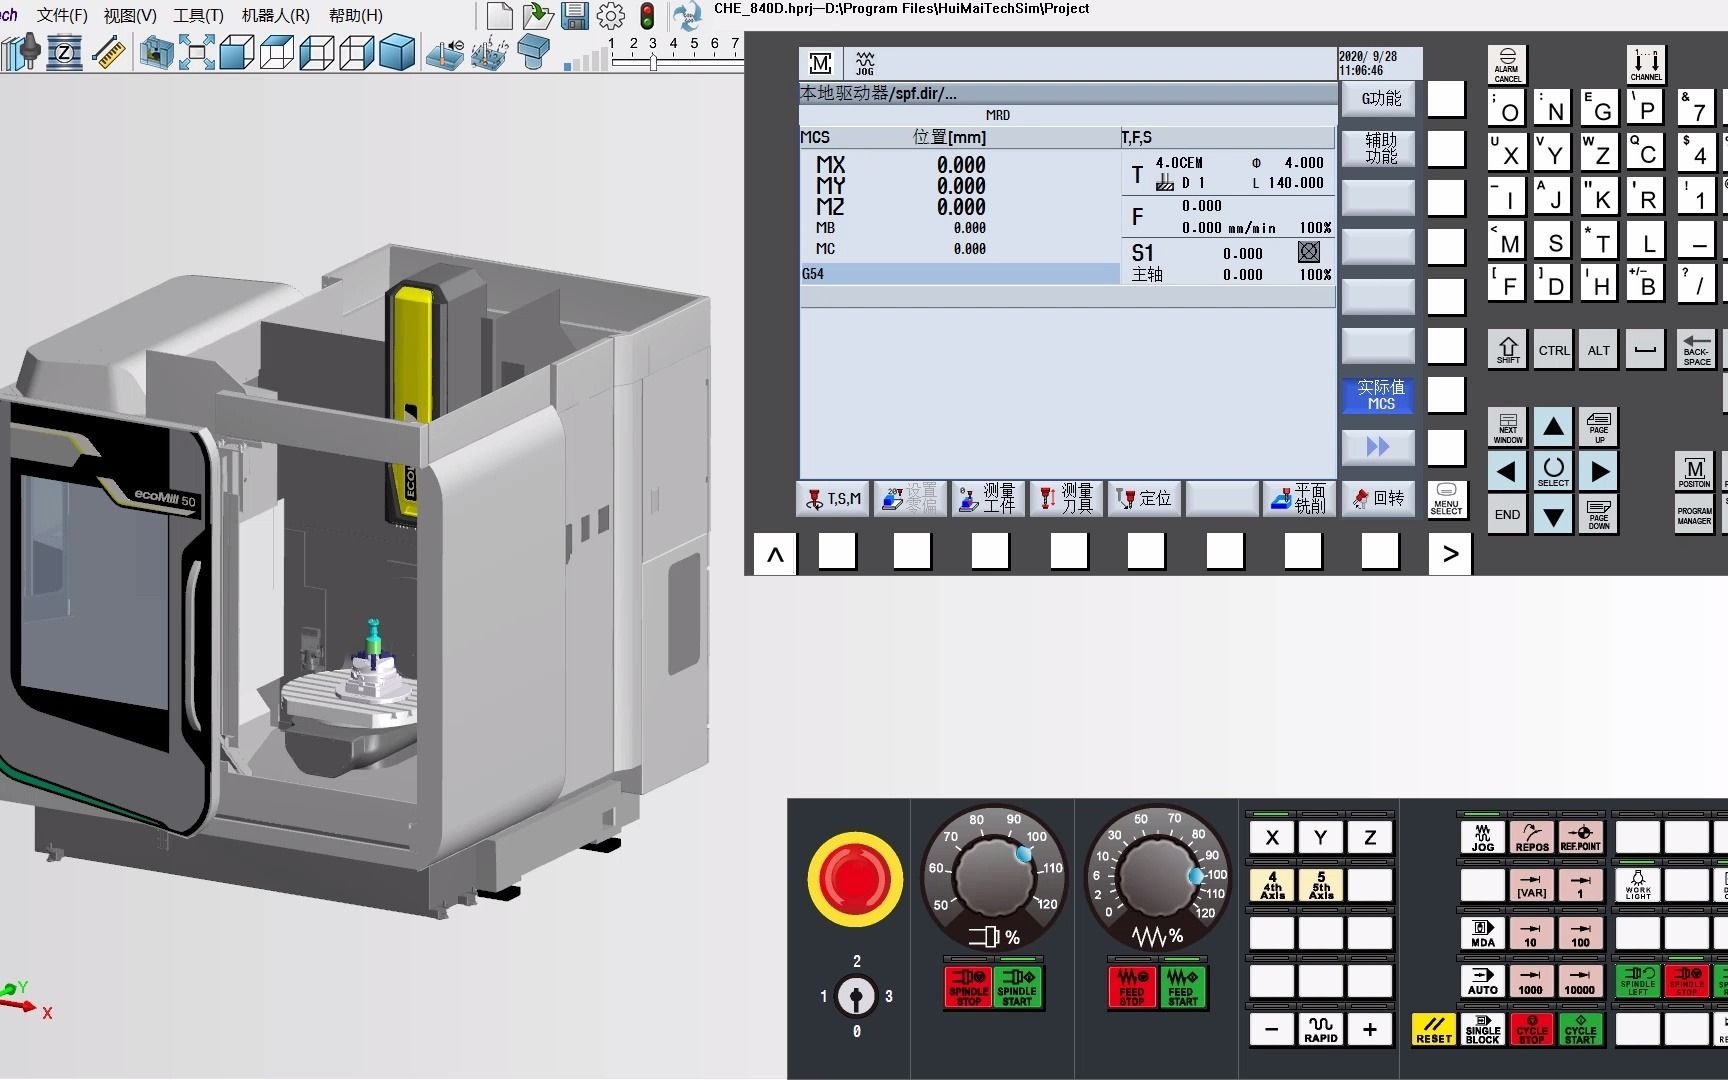This screenshot has width=1728, height=1080.
Task: Select the left-face cube view icon
Action: [x=317, y=52]
